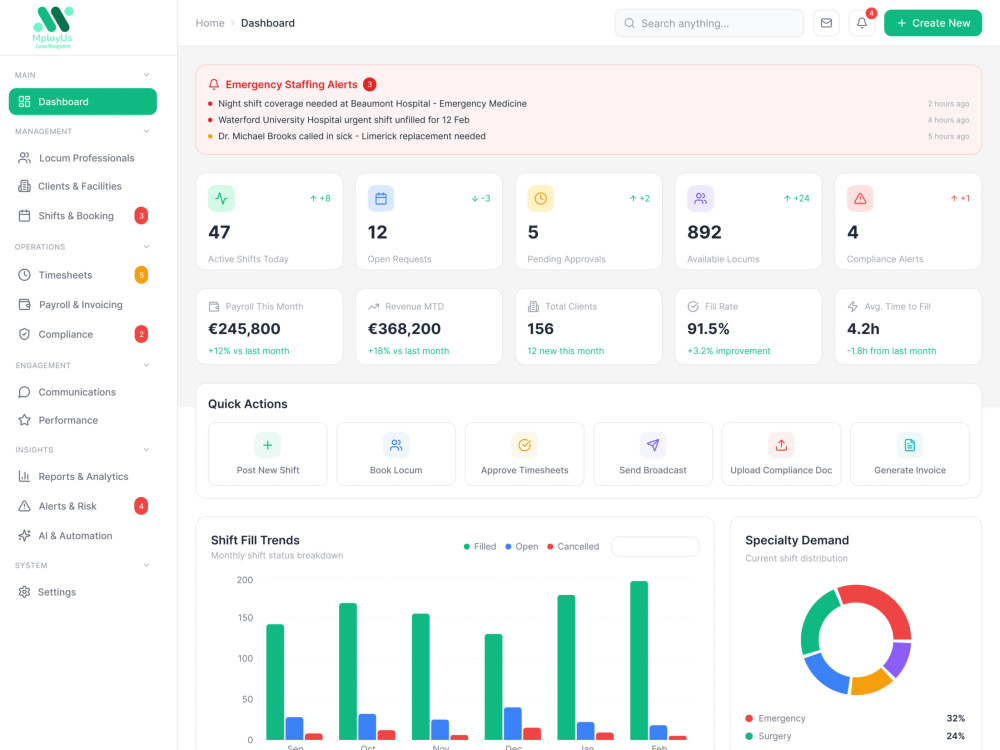Click the Pending Approvals clock icon

pos(540,198)
